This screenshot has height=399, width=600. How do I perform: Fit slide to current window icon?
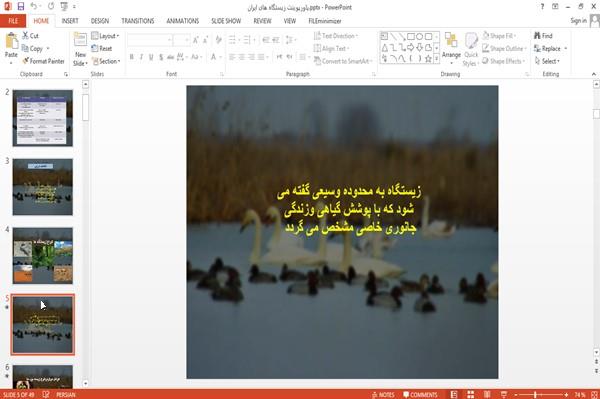594,395
